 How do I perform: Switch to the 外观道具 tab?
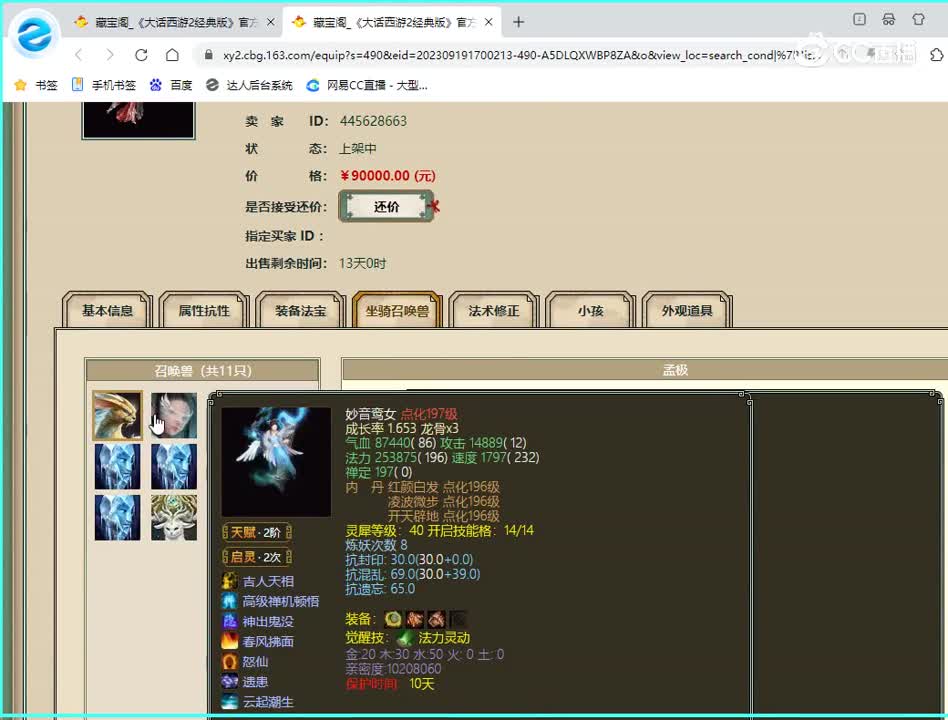click(x=687, y=311)
